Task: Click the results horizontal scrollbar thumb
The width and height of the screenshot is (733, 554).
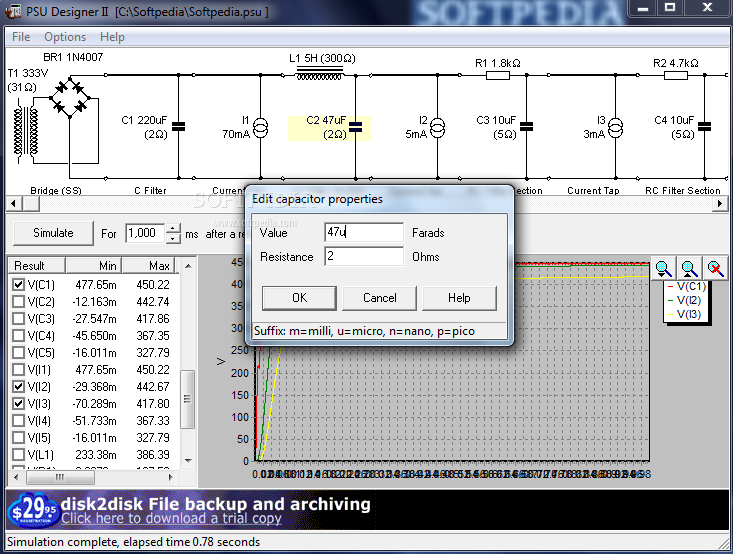Action: coord(60,477)
